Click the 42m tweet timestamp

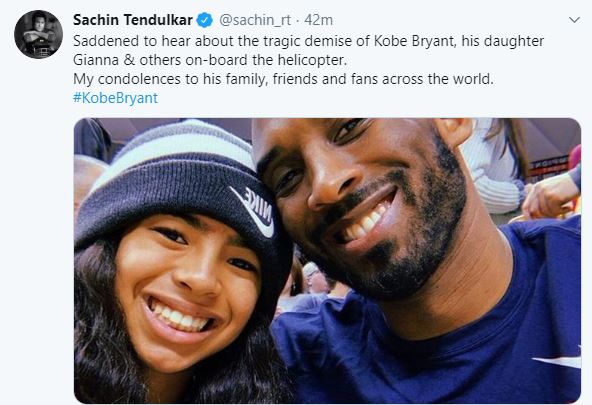coord(318,20)
